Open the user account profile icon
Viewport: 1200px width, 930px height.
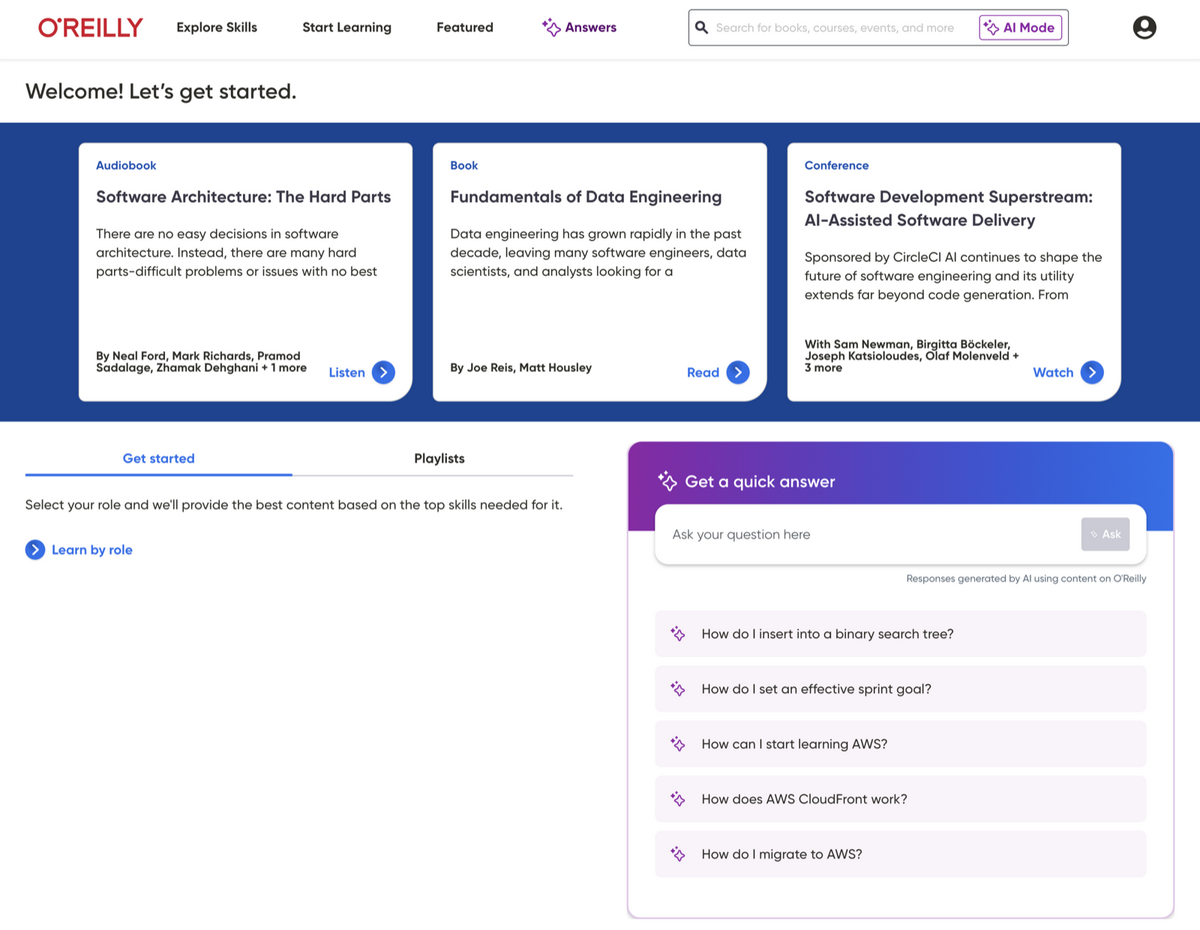[1145, 28]
